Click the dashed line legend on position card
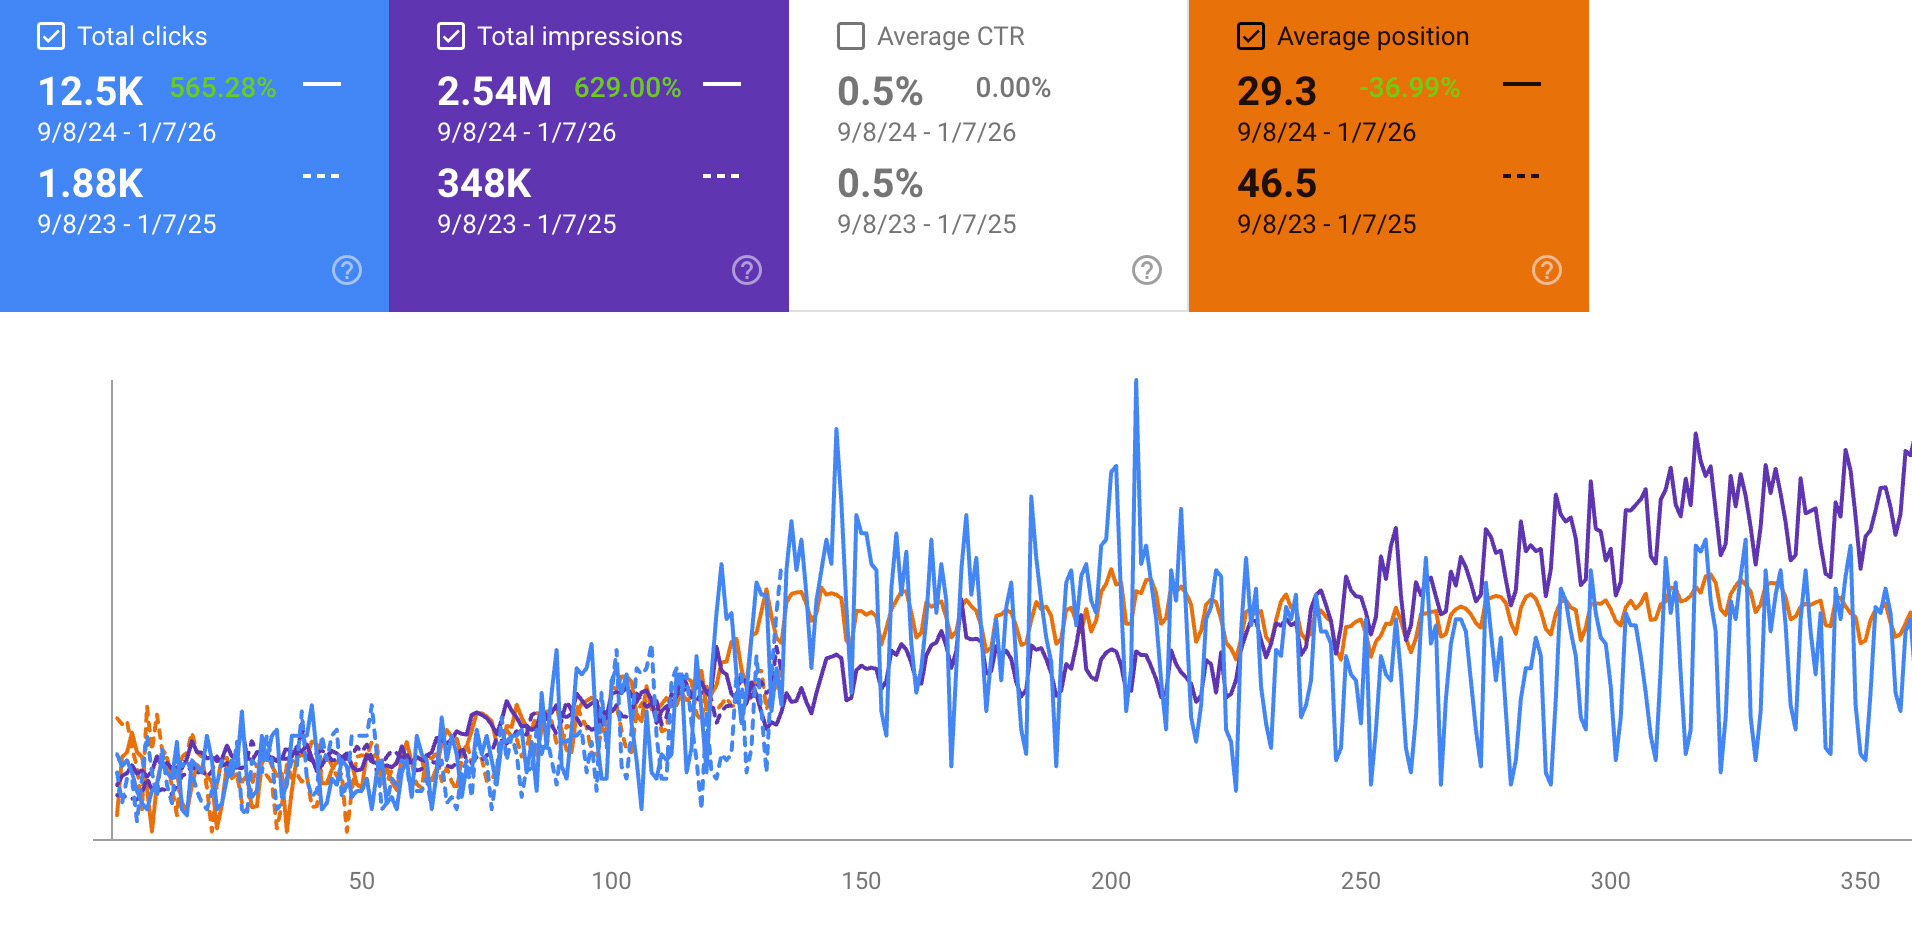Viewport: 1912px width, 941px height. [x=1522, y=176]
